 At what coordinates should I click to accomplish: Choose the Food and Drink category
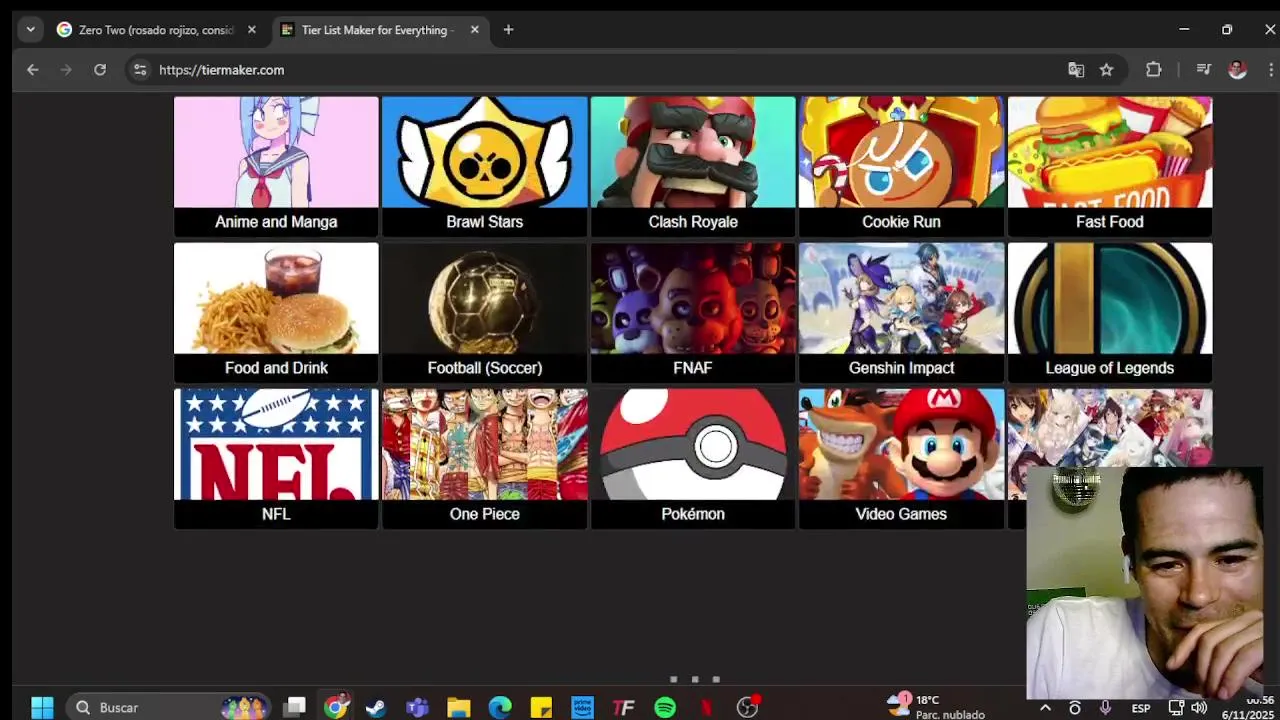tap(276, 312)
